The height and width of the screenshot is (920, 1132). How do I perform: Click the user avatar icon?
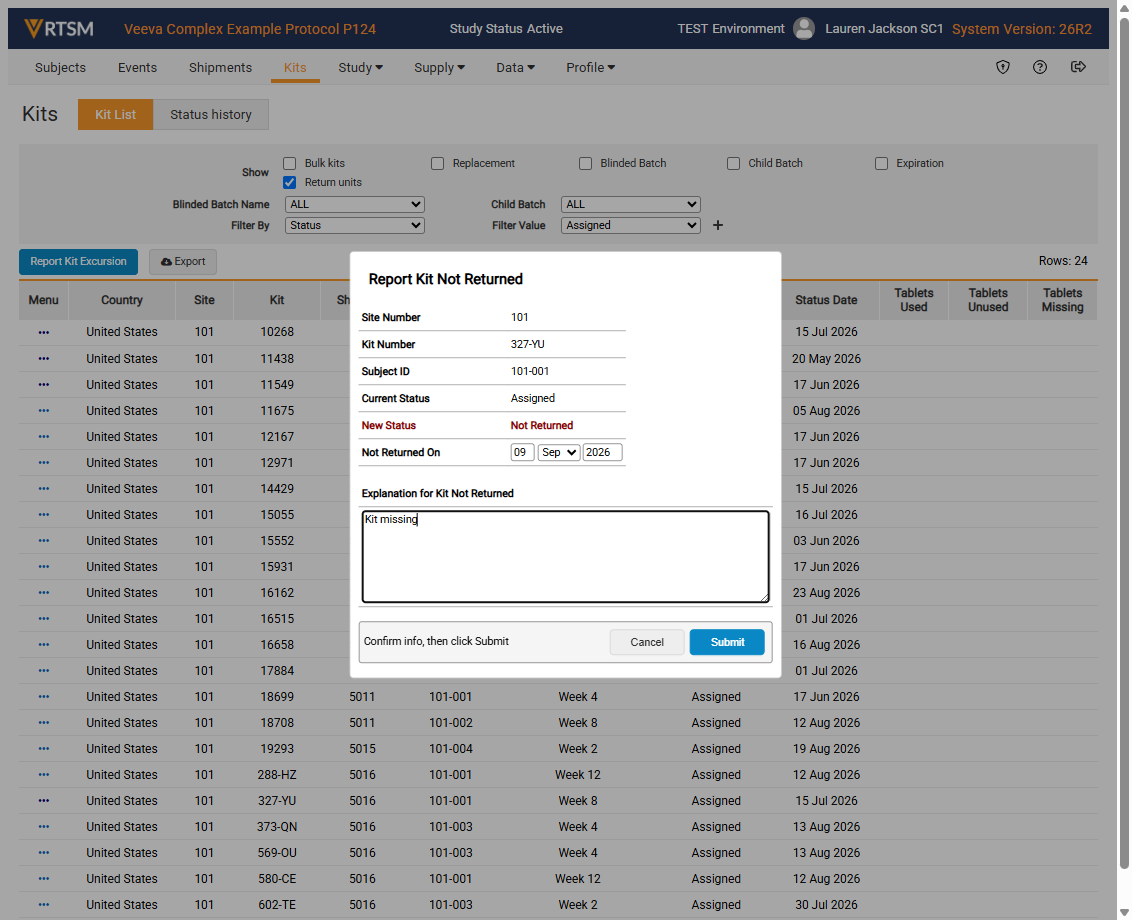pos(804,29)
